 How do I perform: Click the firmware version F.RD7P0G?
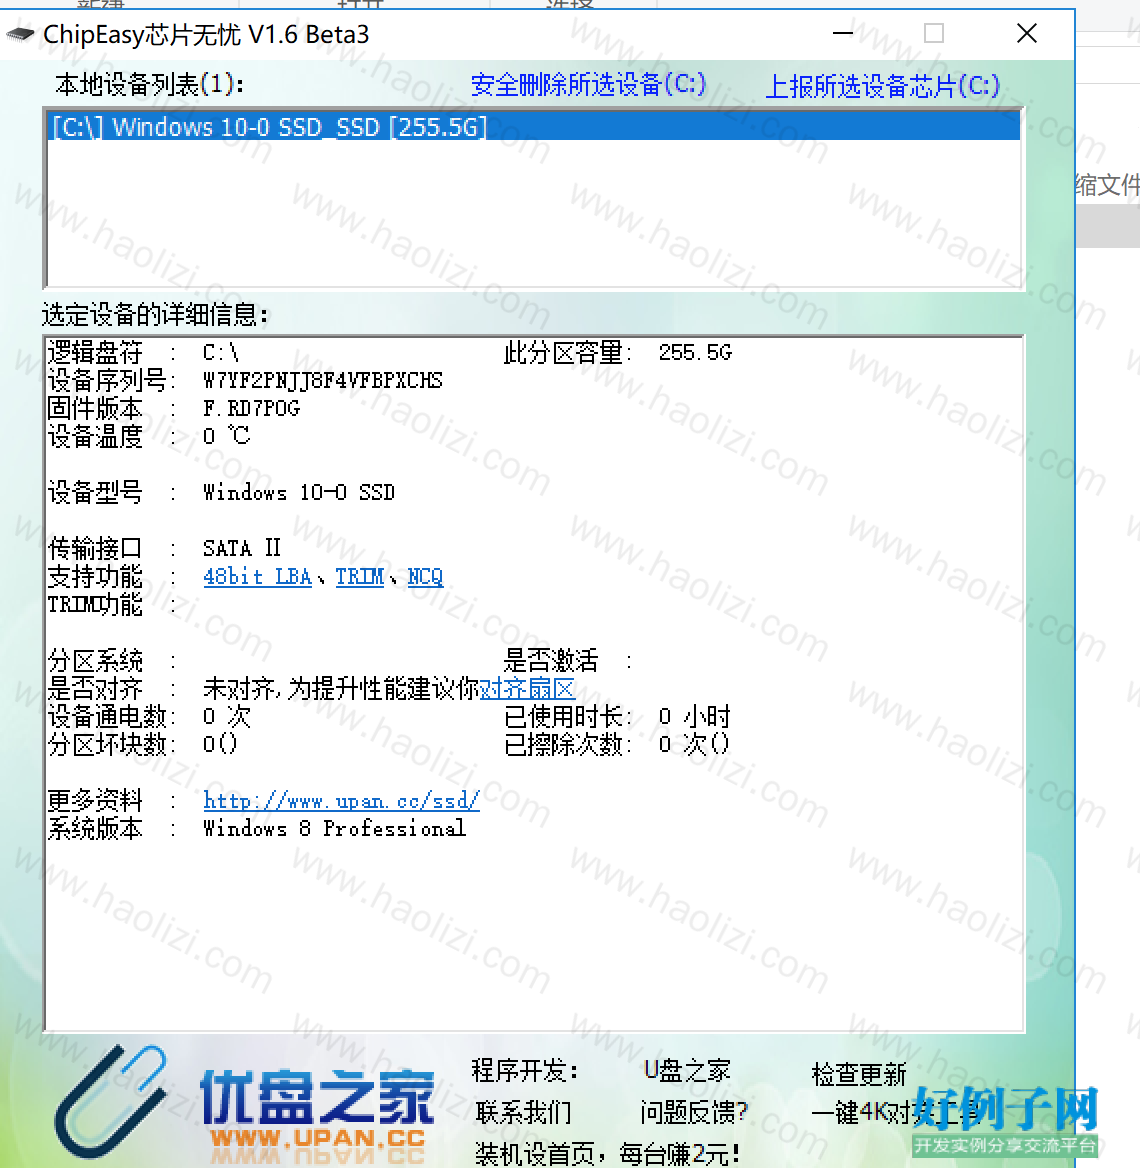[x=251, y=408]
